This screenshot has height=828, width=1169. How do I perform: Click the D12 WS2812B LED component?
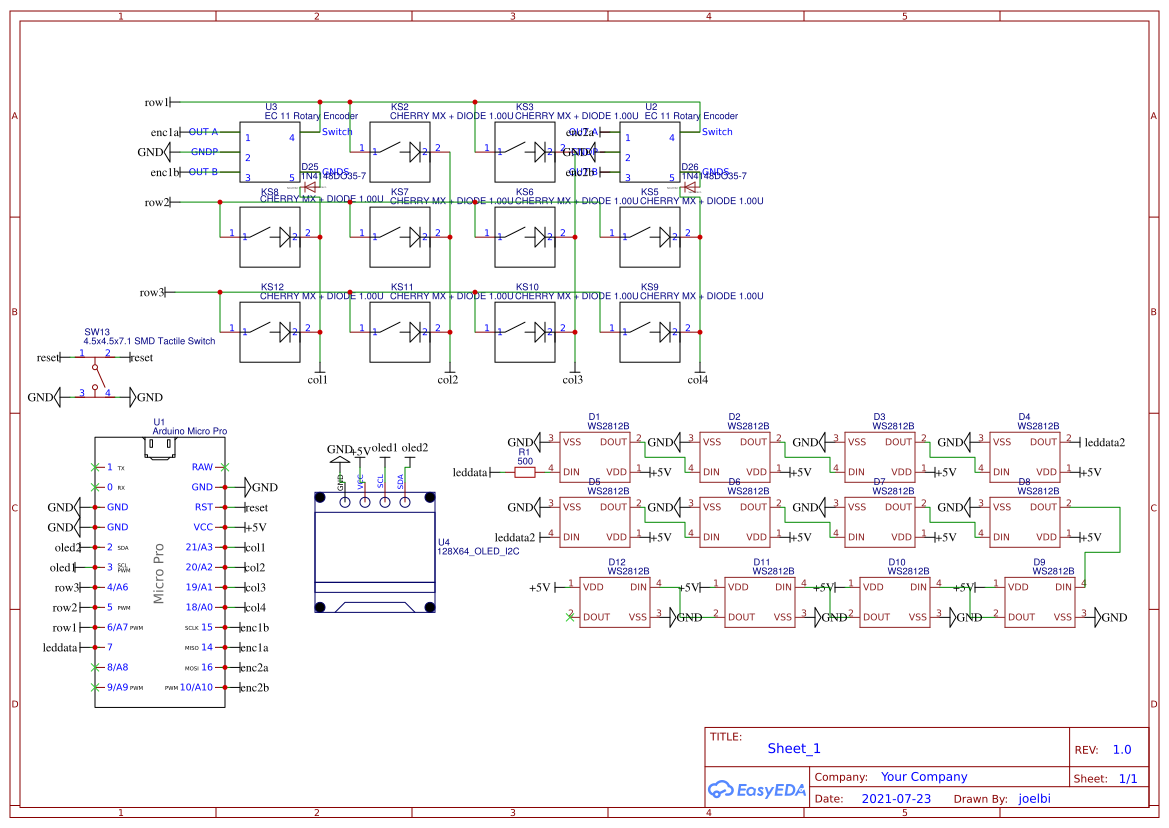(x=615, y=602)
